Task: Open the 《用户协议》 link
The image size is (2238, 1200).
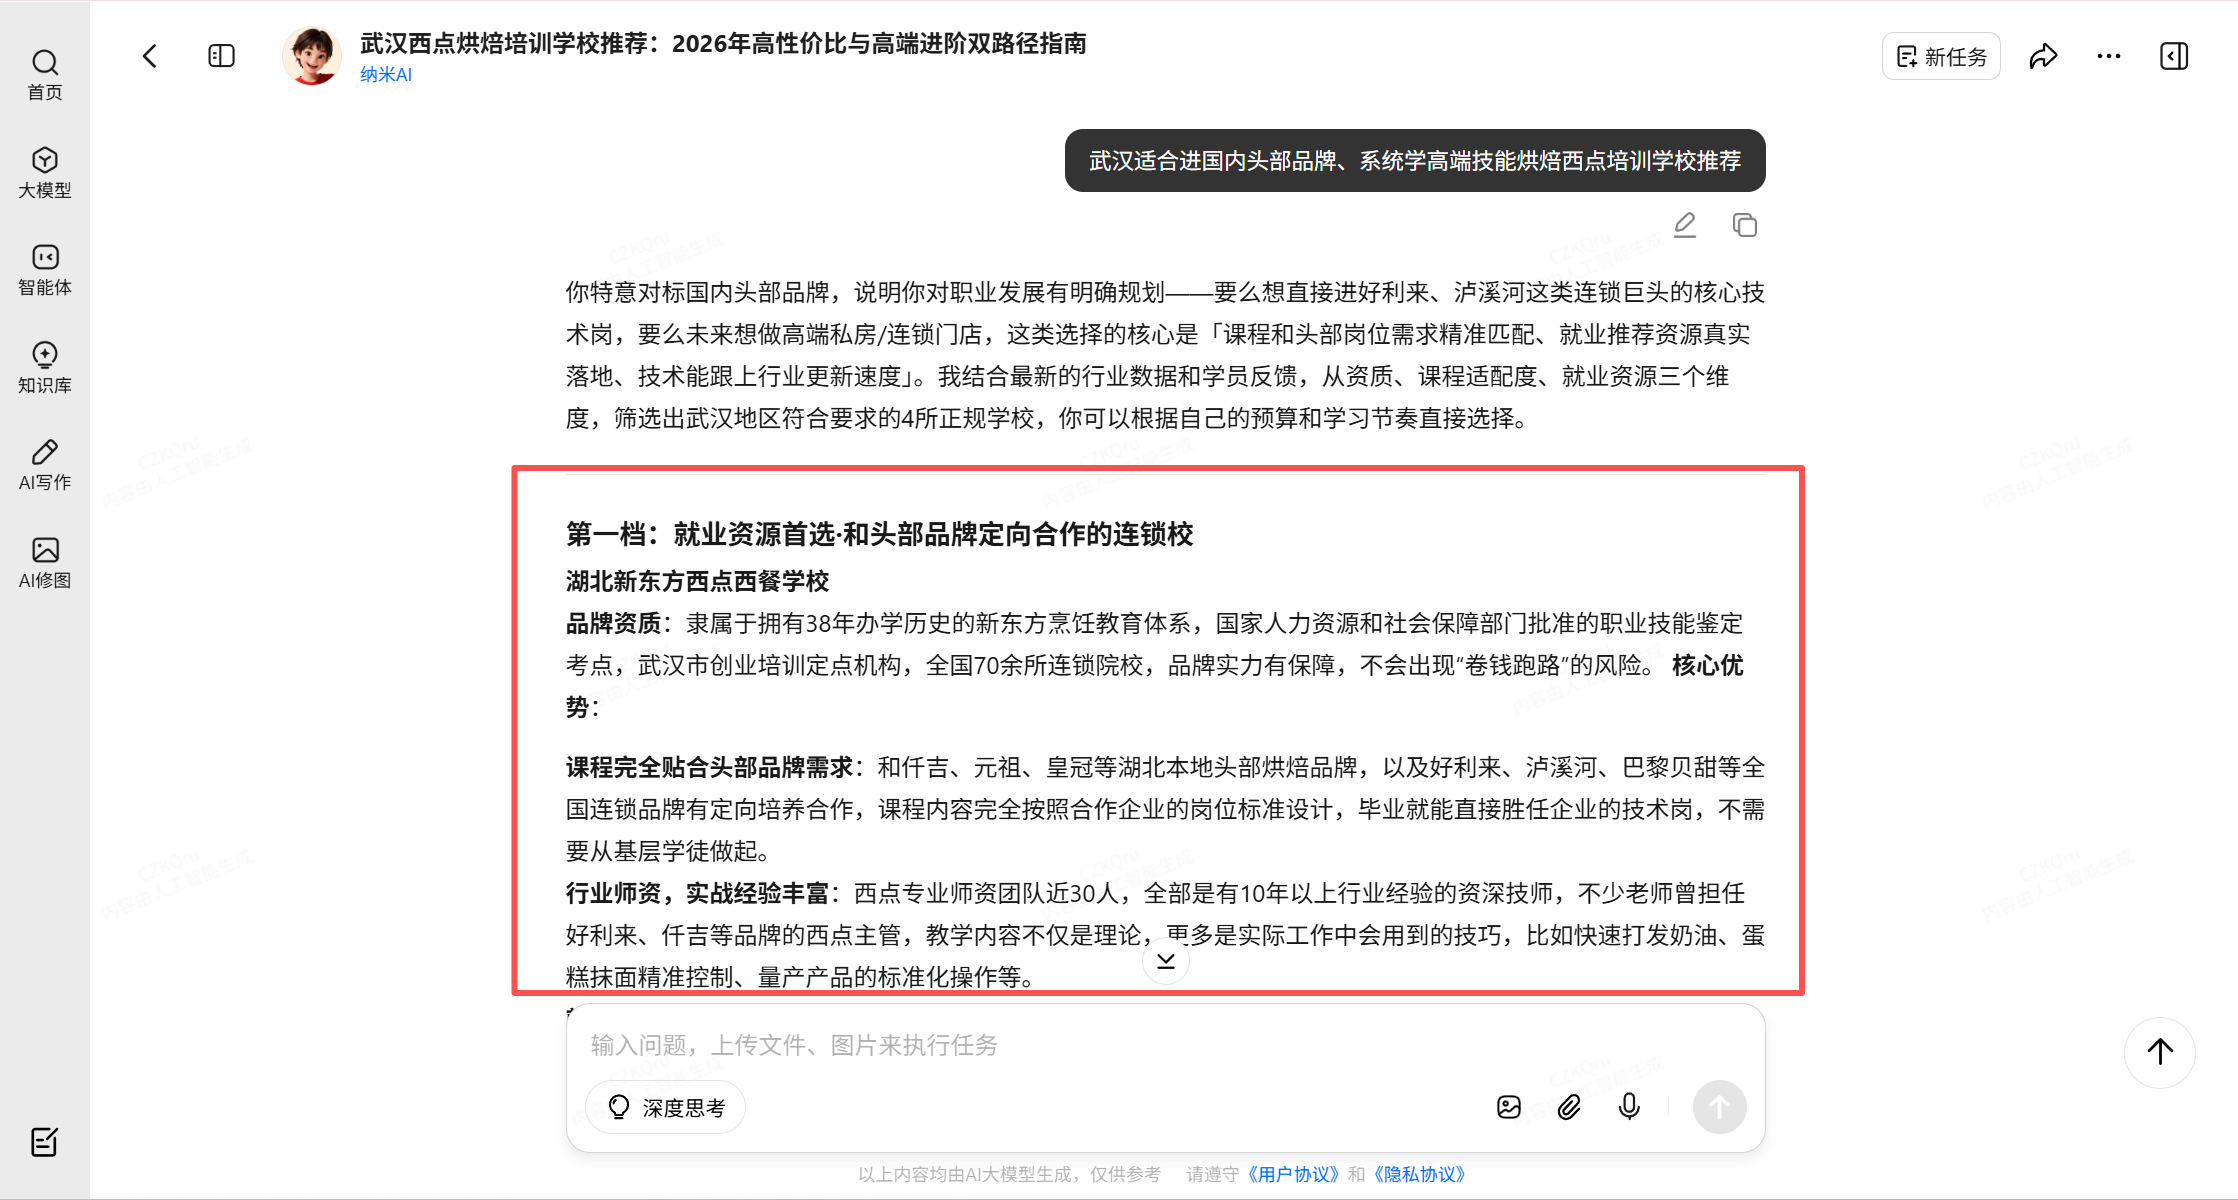Action: click(1292, 1174)
